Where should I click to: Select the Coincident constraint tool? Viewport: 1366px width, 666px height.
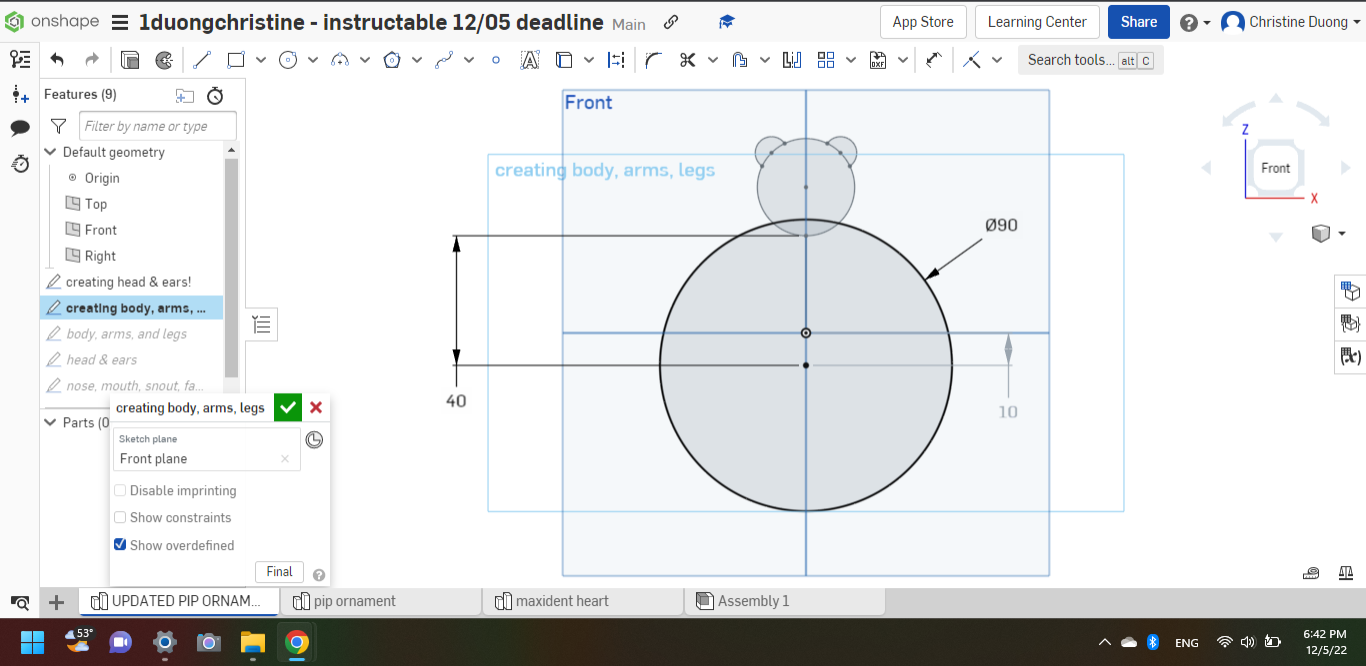(972, 60)
